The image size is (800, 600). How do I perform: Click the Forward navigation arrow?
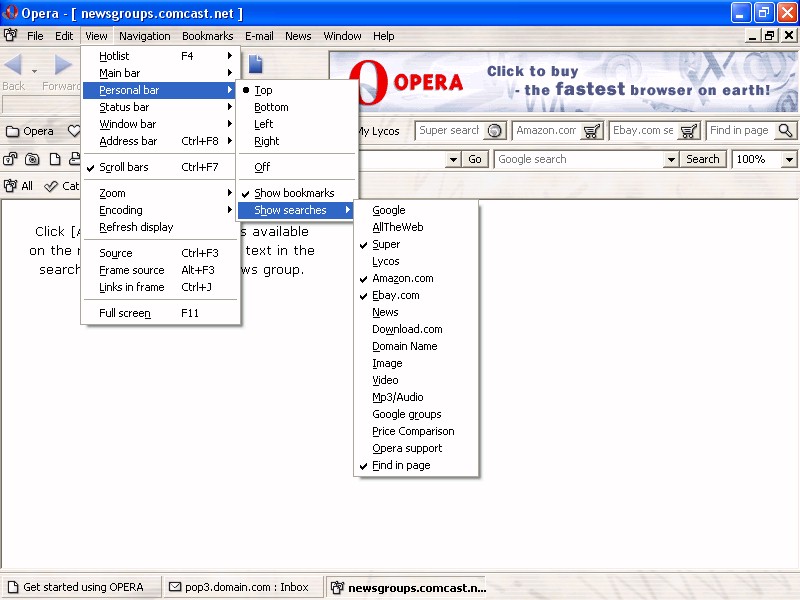[x=63, y=66]
